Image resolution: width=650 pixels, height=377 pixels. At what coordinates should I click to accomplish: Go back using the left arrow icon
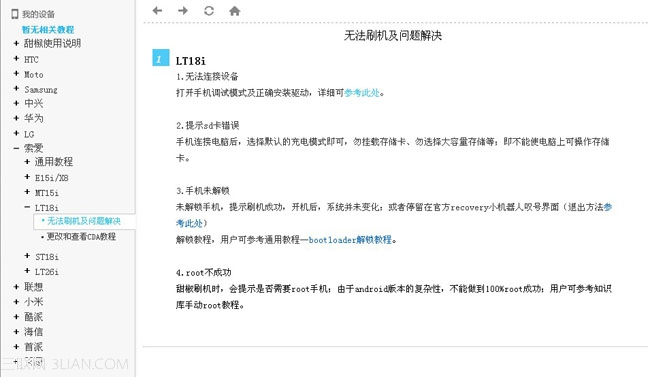pyautogui.click(x=158, y=11)
